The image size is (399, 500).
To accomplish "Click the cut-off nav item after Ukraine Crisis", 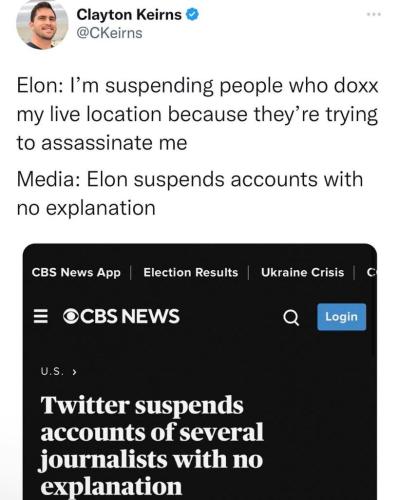I will coord(371,272).
